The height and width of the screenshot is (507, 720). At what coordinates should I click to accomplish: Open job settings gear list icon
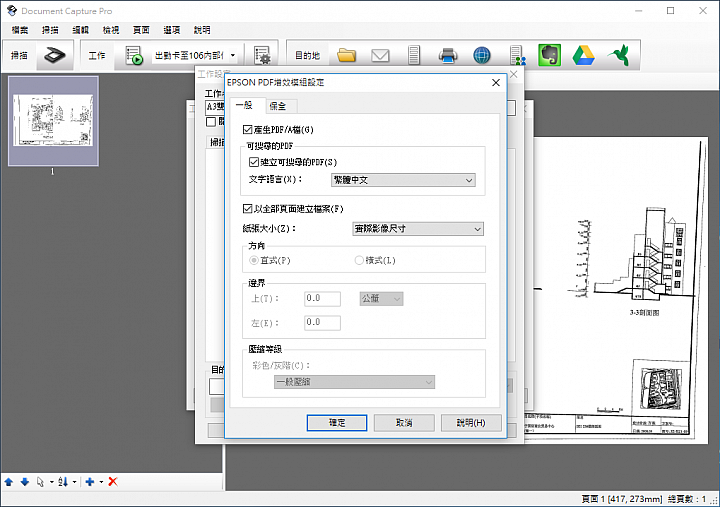tap(262, 56)
